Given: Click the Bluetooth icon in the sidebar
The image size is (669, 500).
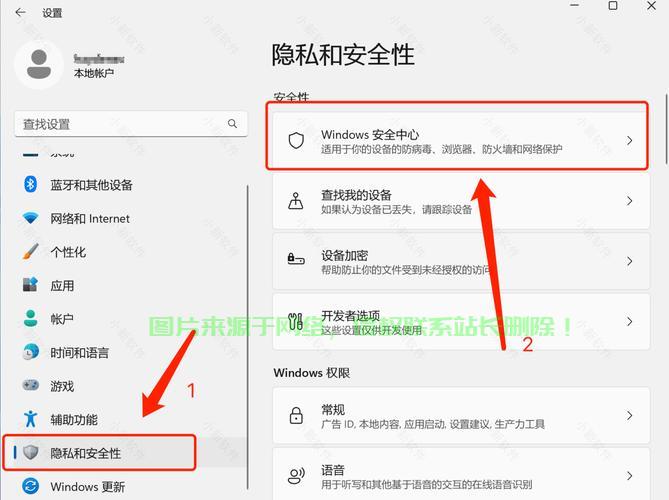Looking at the screenshot, I should point(30,184).
